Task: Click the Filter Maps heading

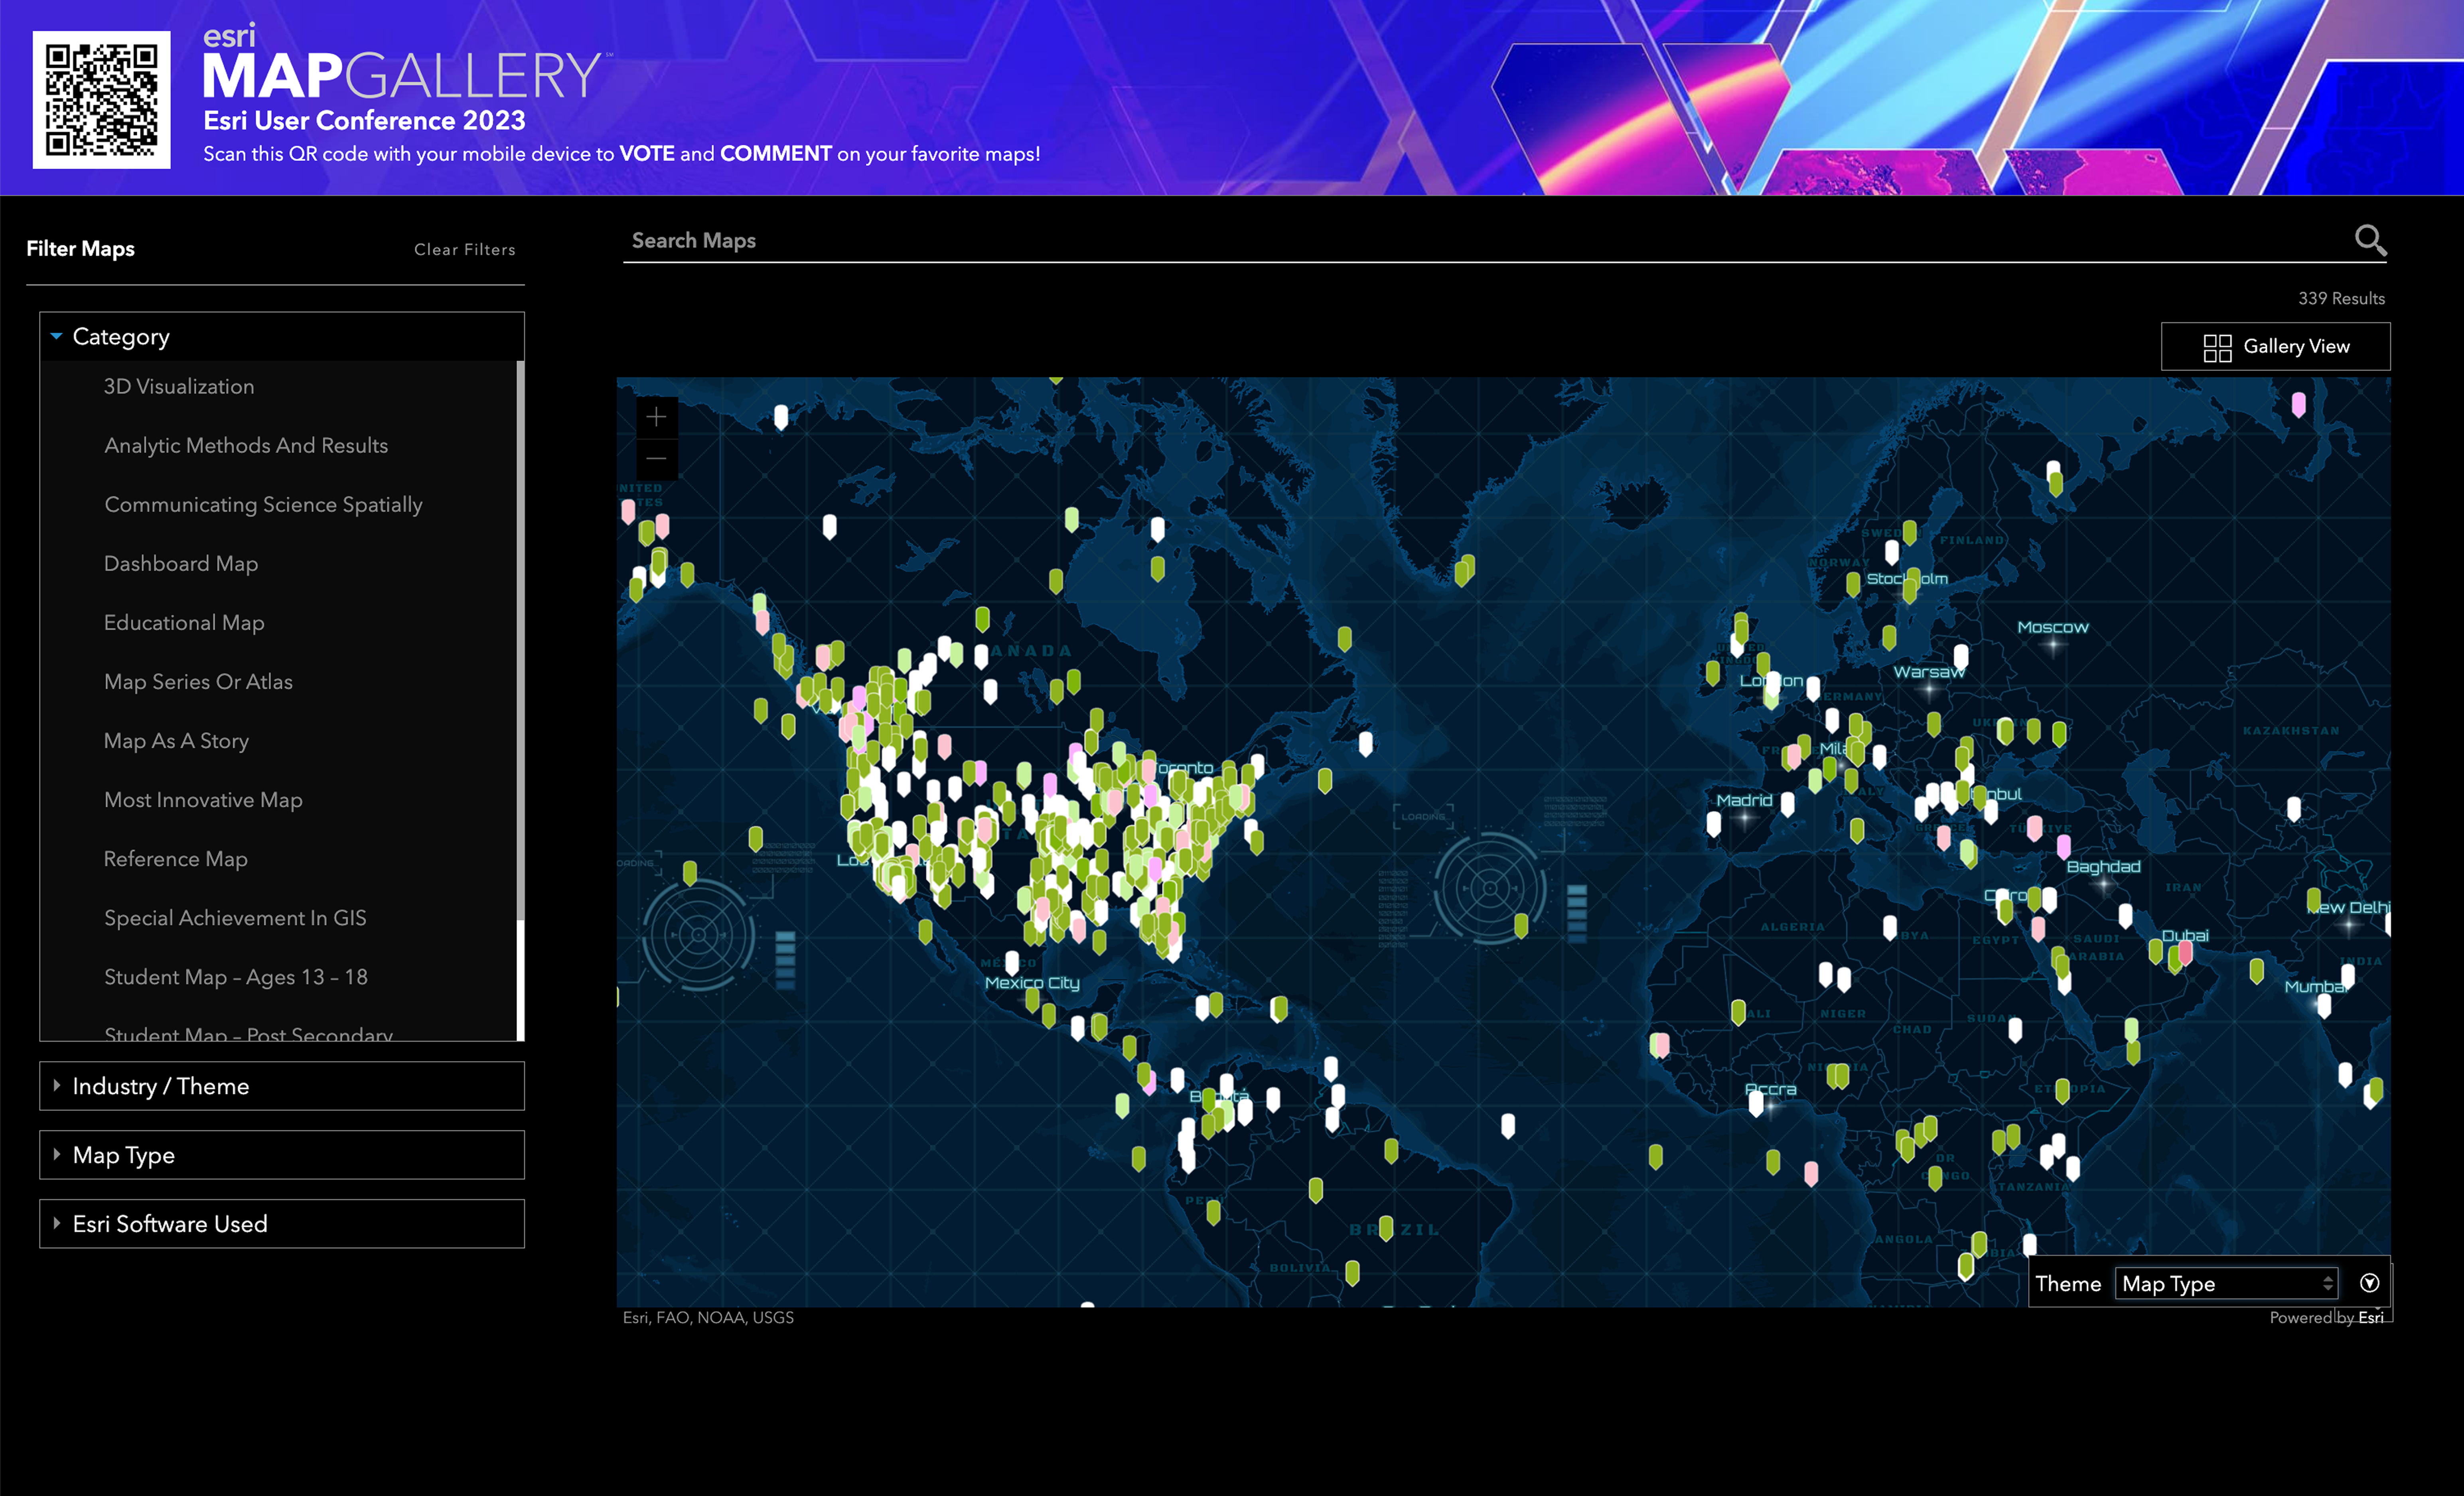Action: [x=80, y=248]
